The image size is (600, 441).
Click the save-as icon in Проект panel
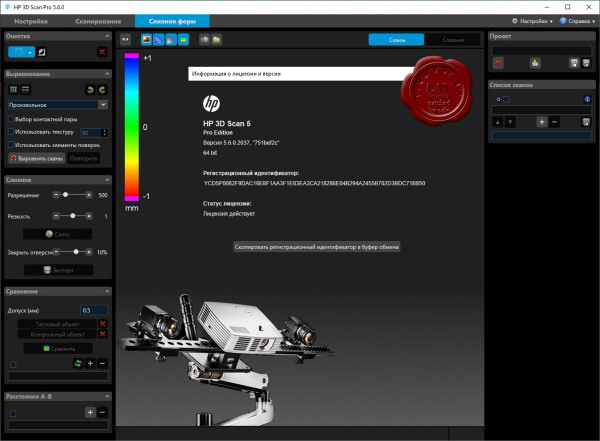[574, 63]
